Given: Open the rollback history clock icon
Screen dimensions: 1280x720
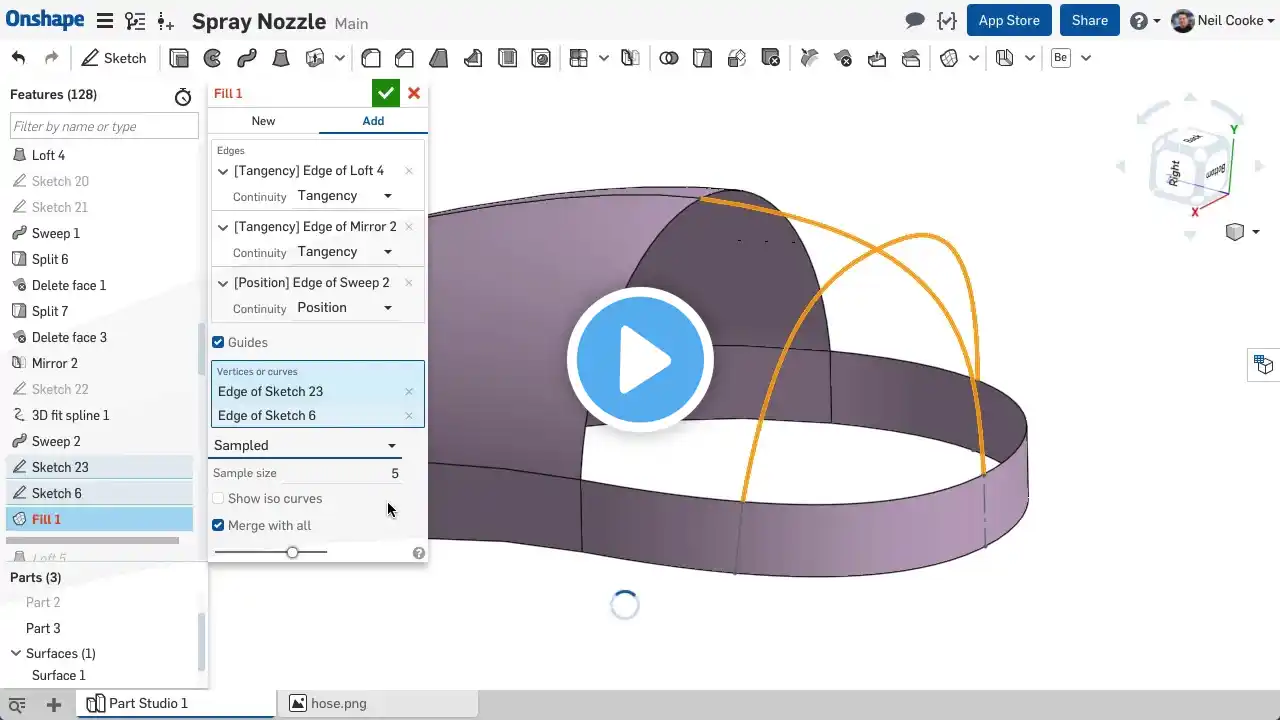Looking at the screenshot, I should tap(182, 96).
